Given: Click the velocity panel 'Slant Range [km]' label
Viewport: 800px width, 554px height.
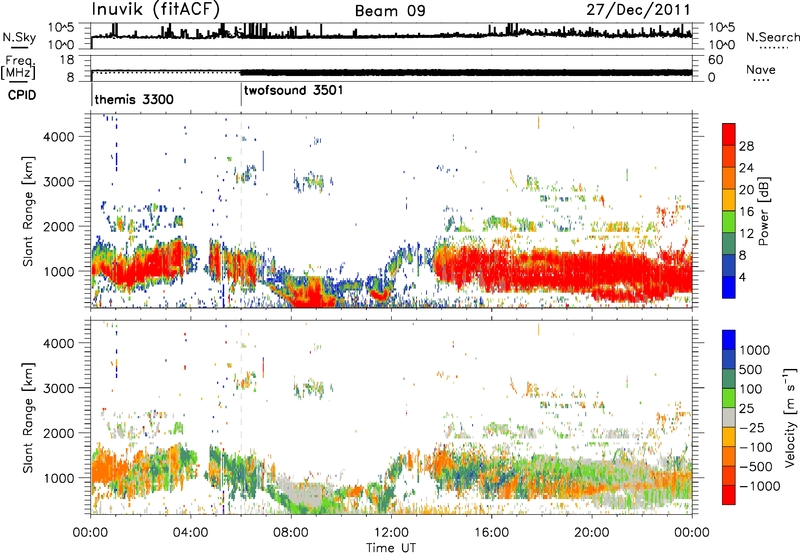Looking at the screenshot, I should [x=28, y=417].
